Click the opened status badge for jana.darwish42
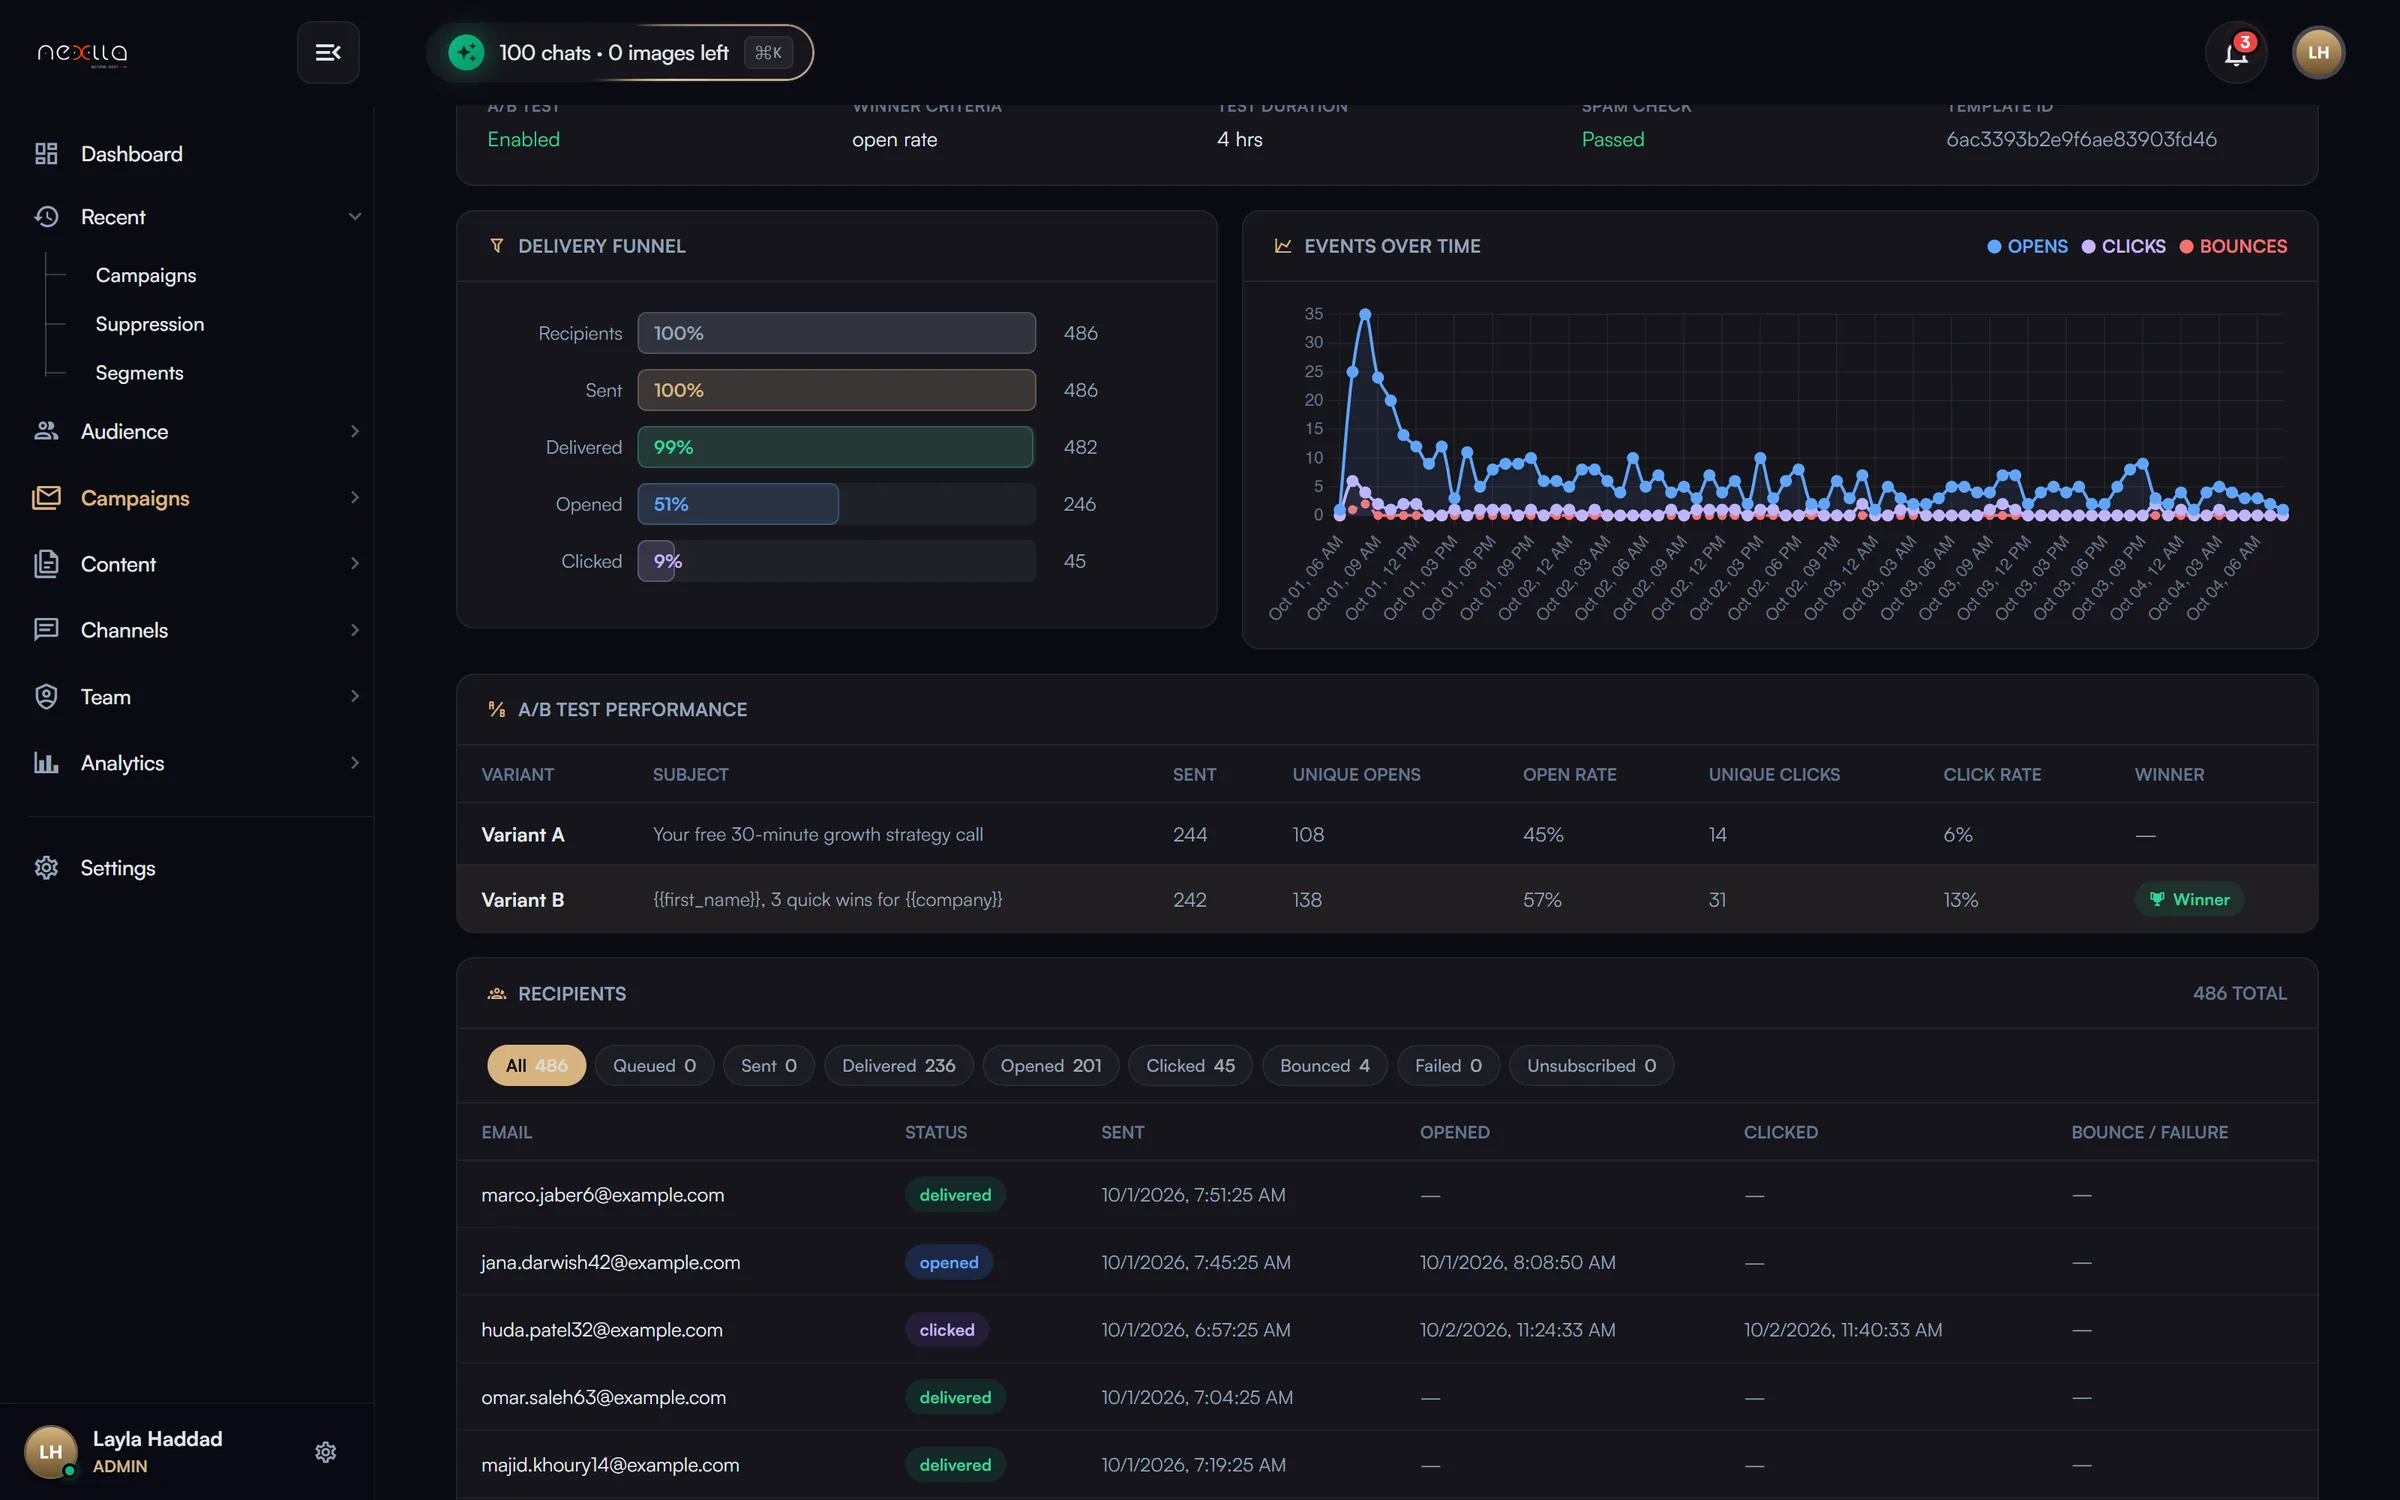The width and height of the screenshot is (2400, 1500). pos(948,1262)
